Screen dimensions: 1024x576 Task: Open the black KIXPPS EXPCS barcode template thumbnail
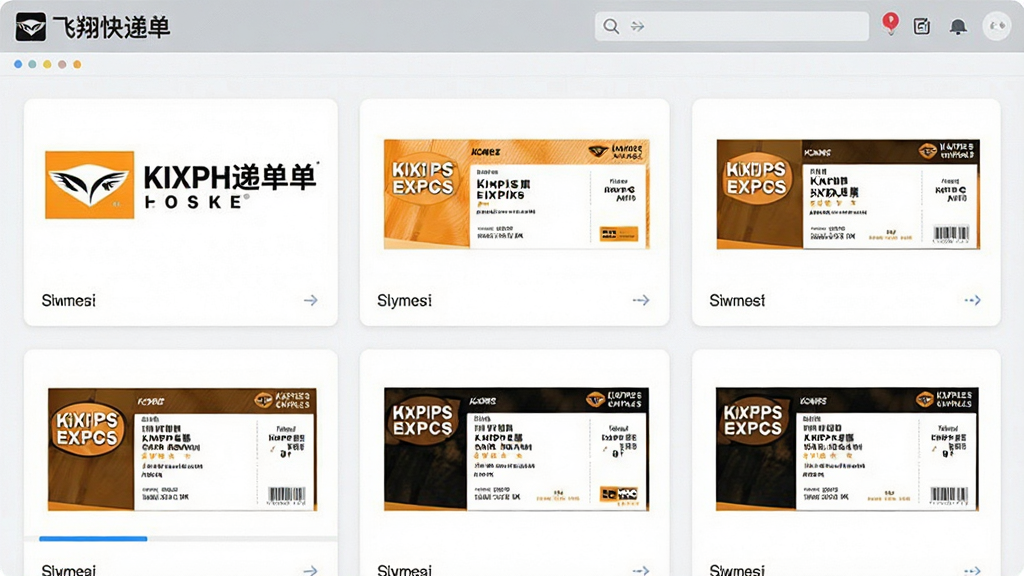847,449
